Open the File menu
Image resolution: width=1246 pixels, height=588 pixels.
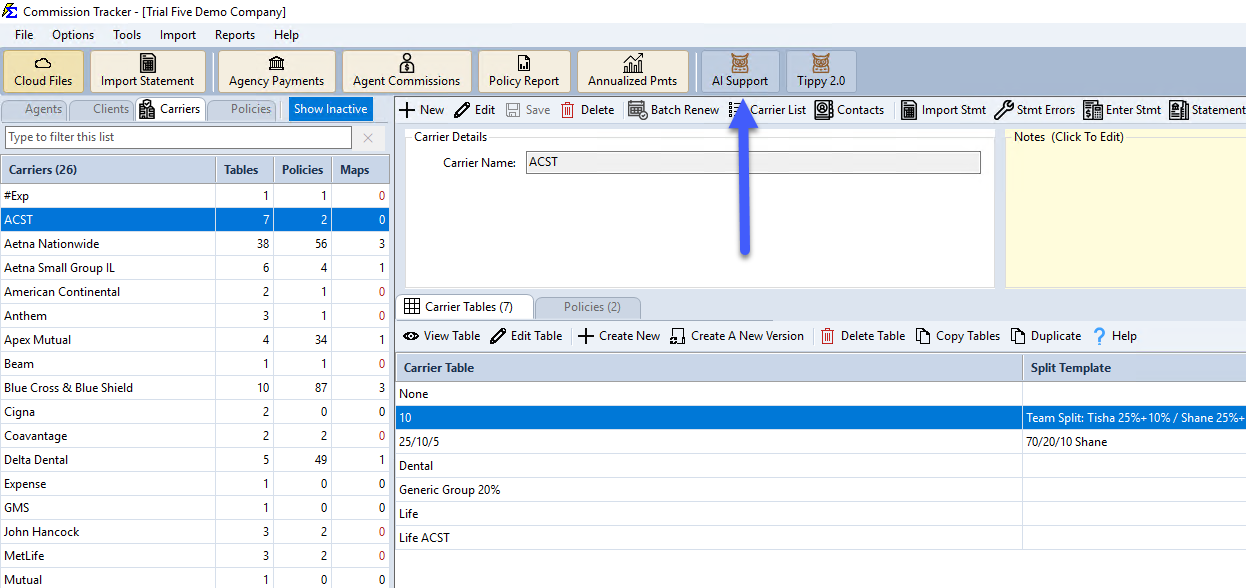coord(24,35)
